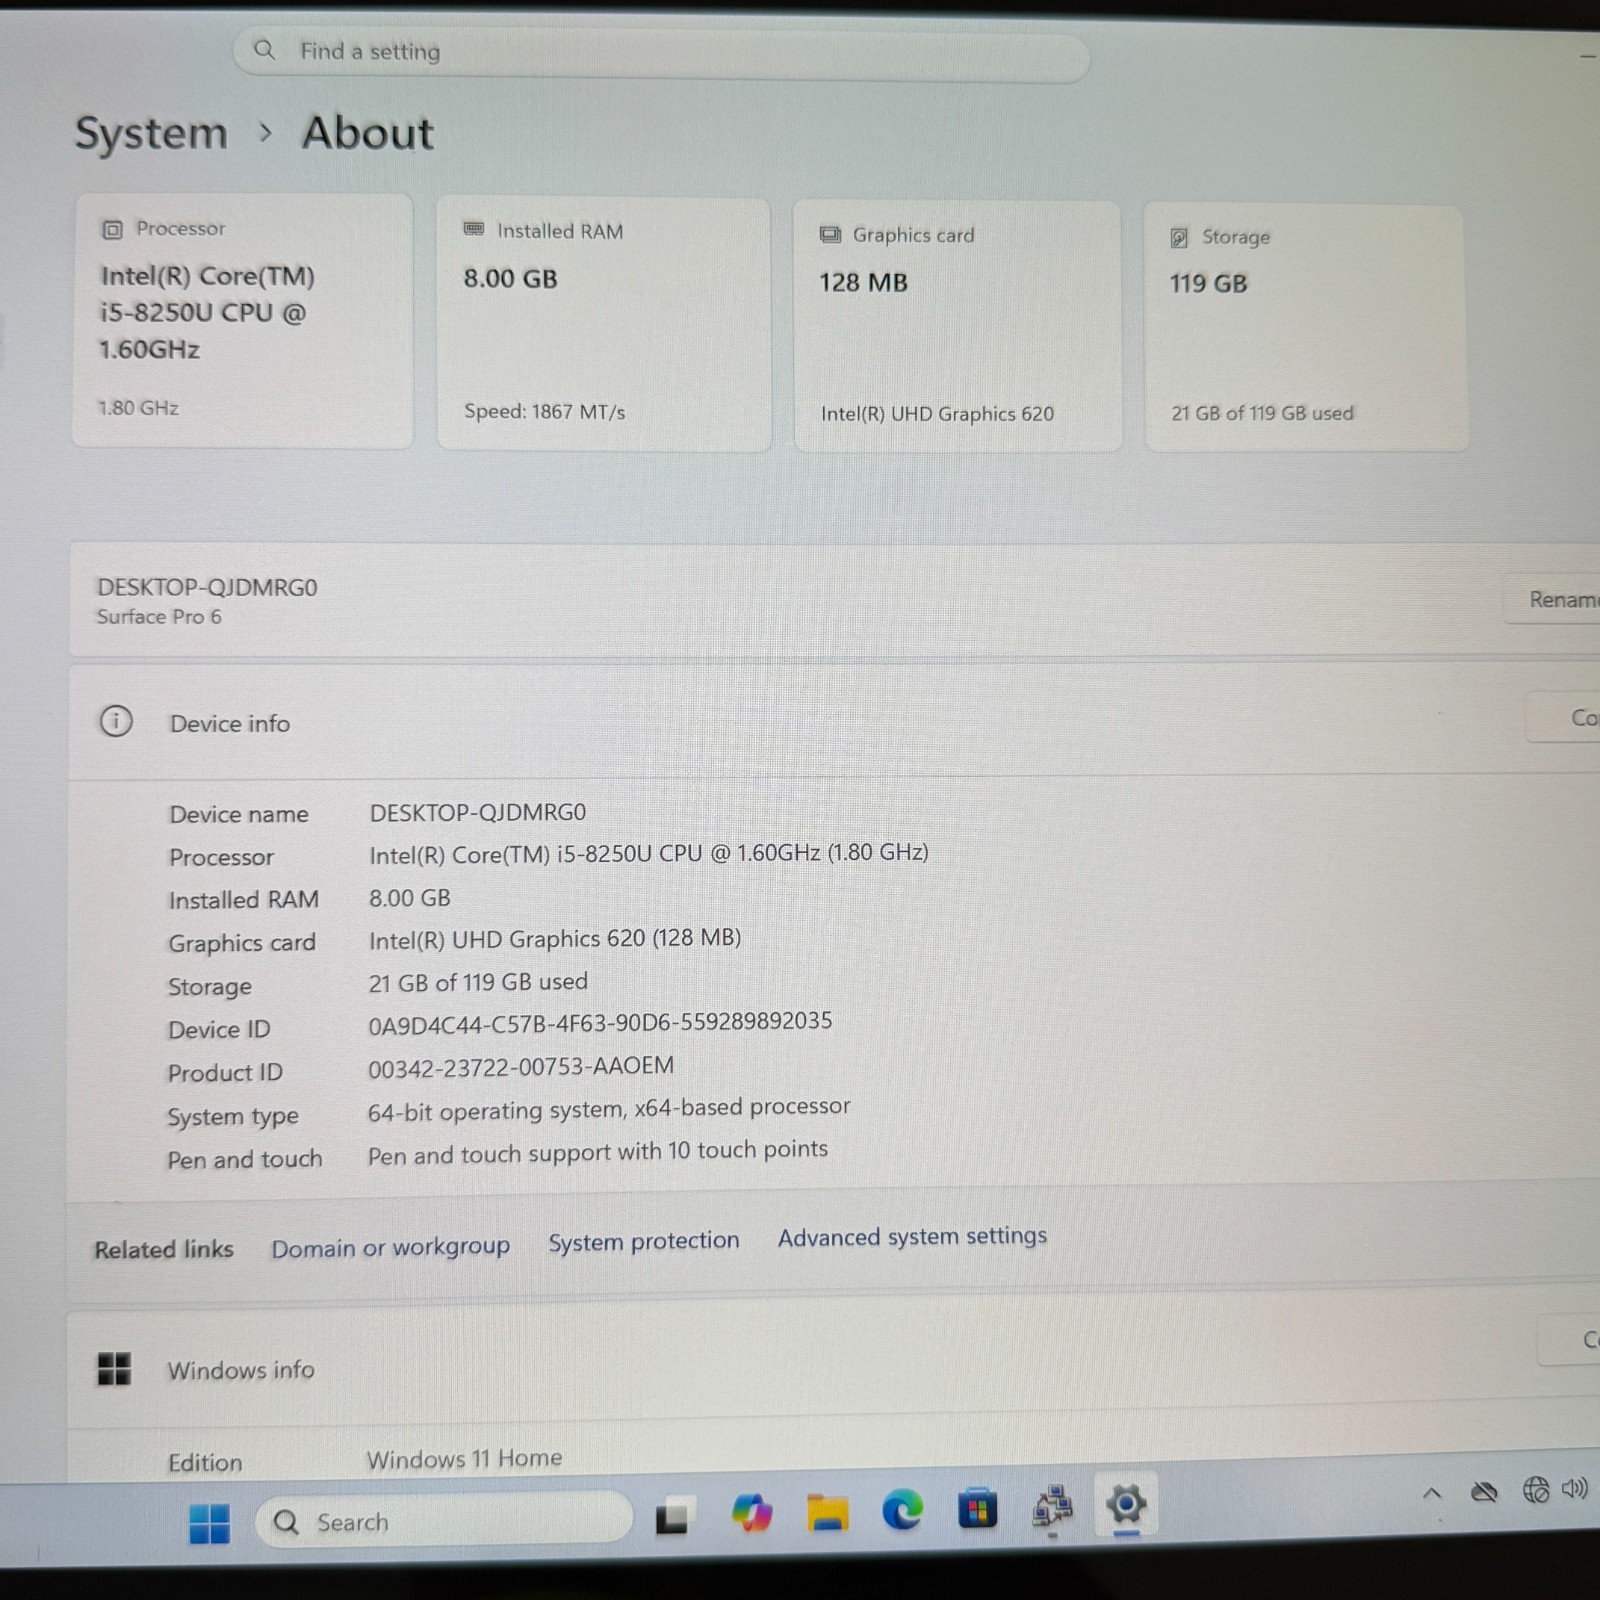
Task: Open the System protection link
Action: [644, 1241]
